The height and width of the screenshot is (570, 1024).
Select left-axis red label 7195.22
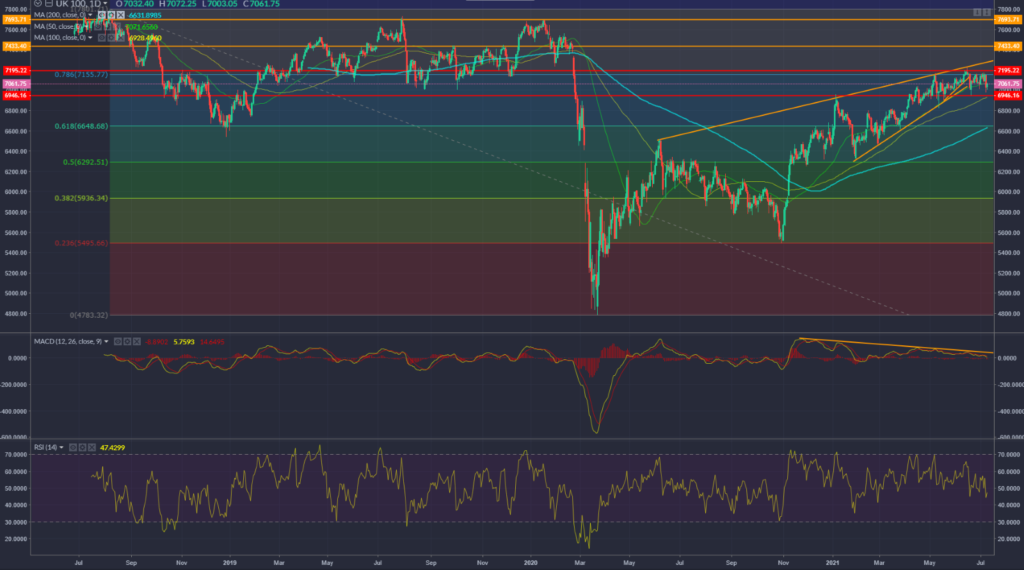(16, 71)
